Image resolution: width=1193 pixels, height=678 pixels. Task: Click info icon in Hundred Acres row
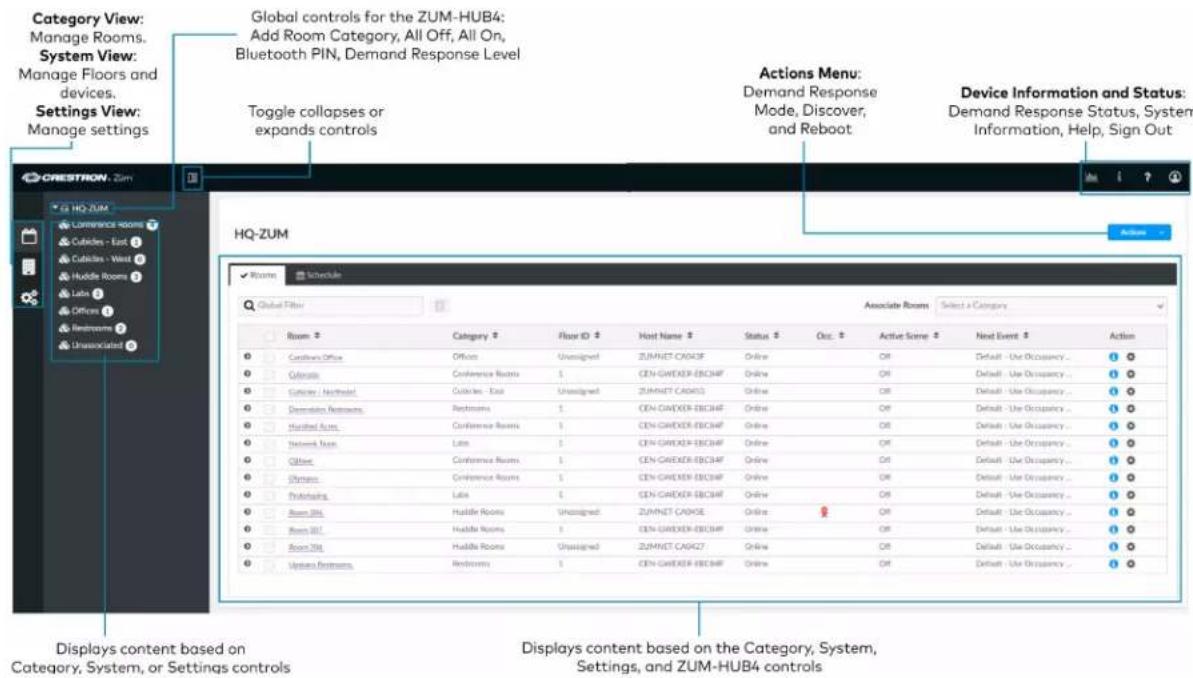click(1113, 426)
